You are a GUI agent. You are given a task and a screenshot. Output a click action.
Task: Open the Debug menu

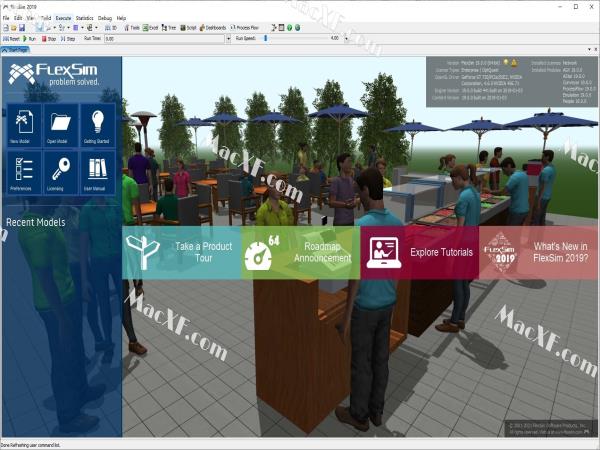coord(105,18)
